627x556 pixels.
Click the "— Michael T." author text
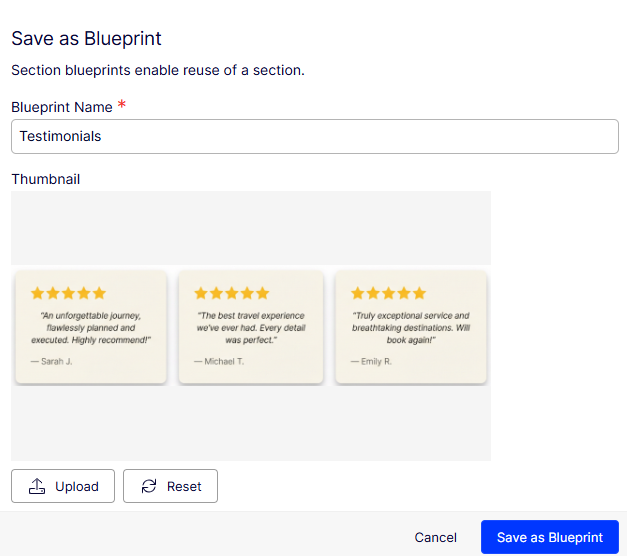(219, 362)
